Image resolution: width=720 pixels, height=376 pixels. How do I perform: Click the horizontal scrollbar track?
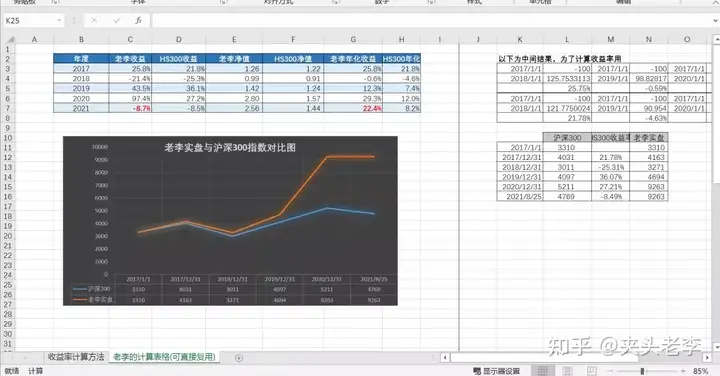[x=576, y=357]
